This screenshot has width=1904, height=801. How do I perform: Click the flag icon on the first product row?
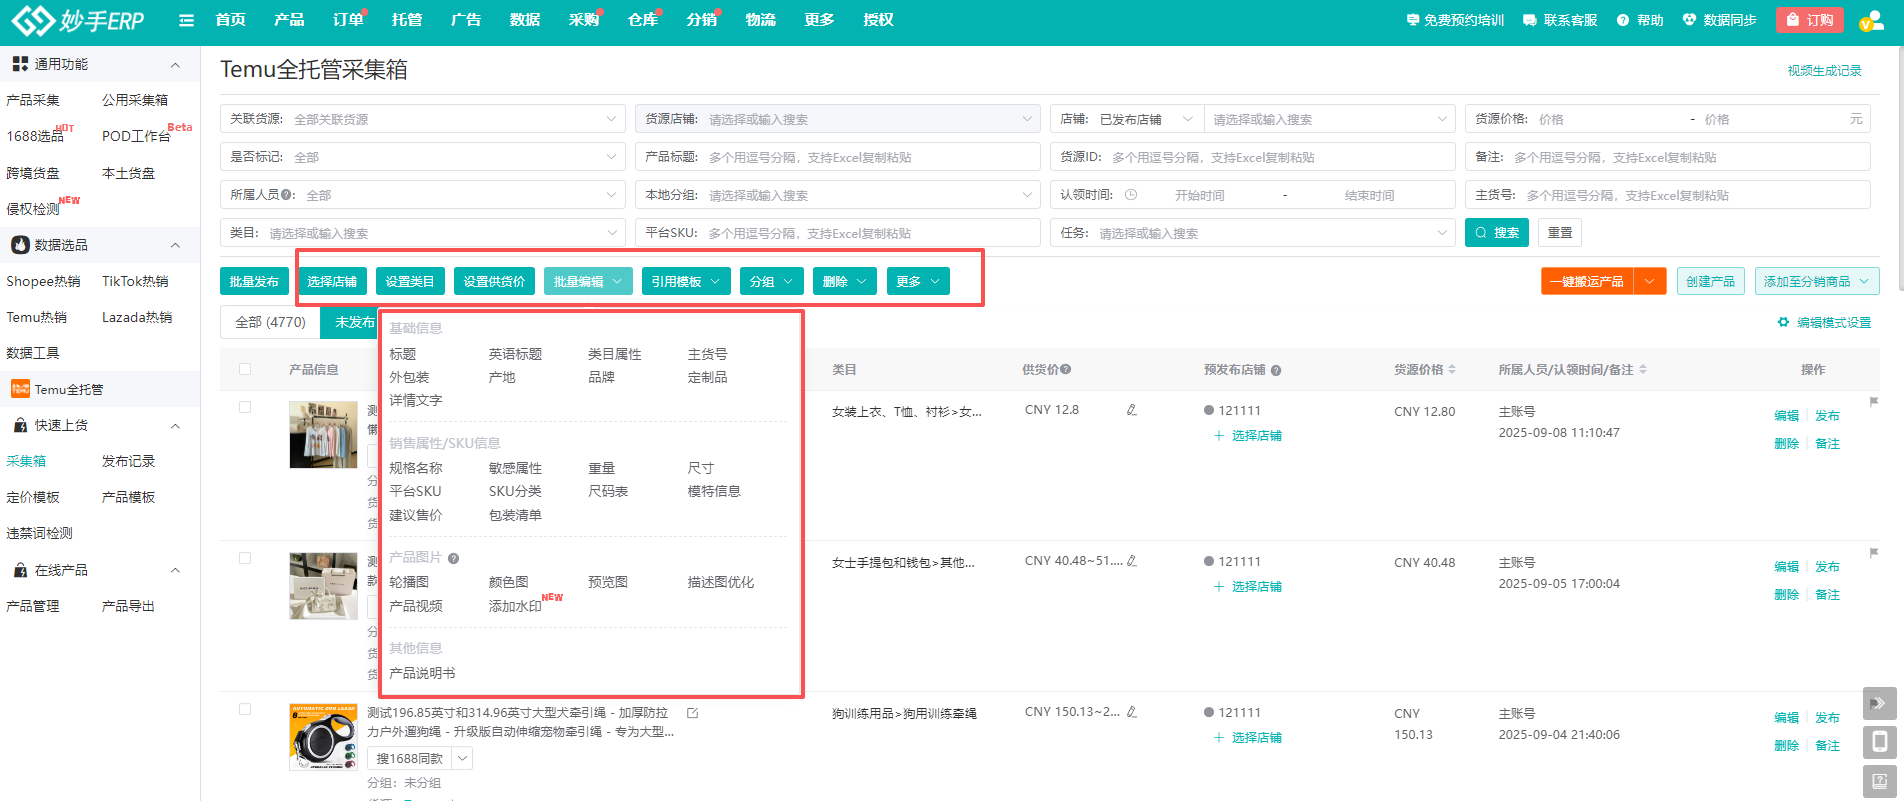coord(1873,402)
